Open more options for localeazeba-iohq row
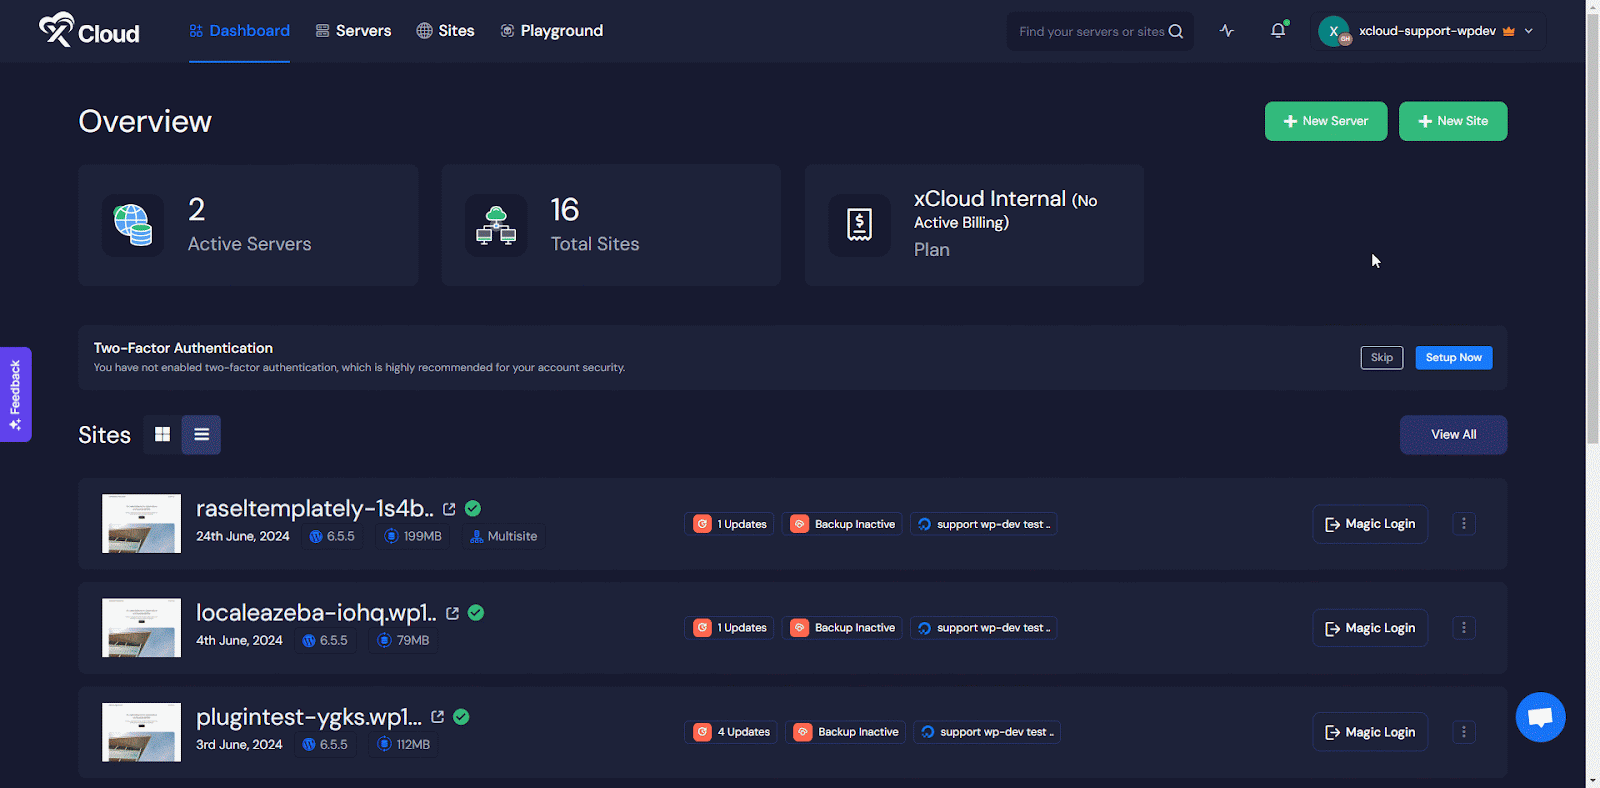Viewport: 1600px width, 788px height. click(x=1464, y=628)
